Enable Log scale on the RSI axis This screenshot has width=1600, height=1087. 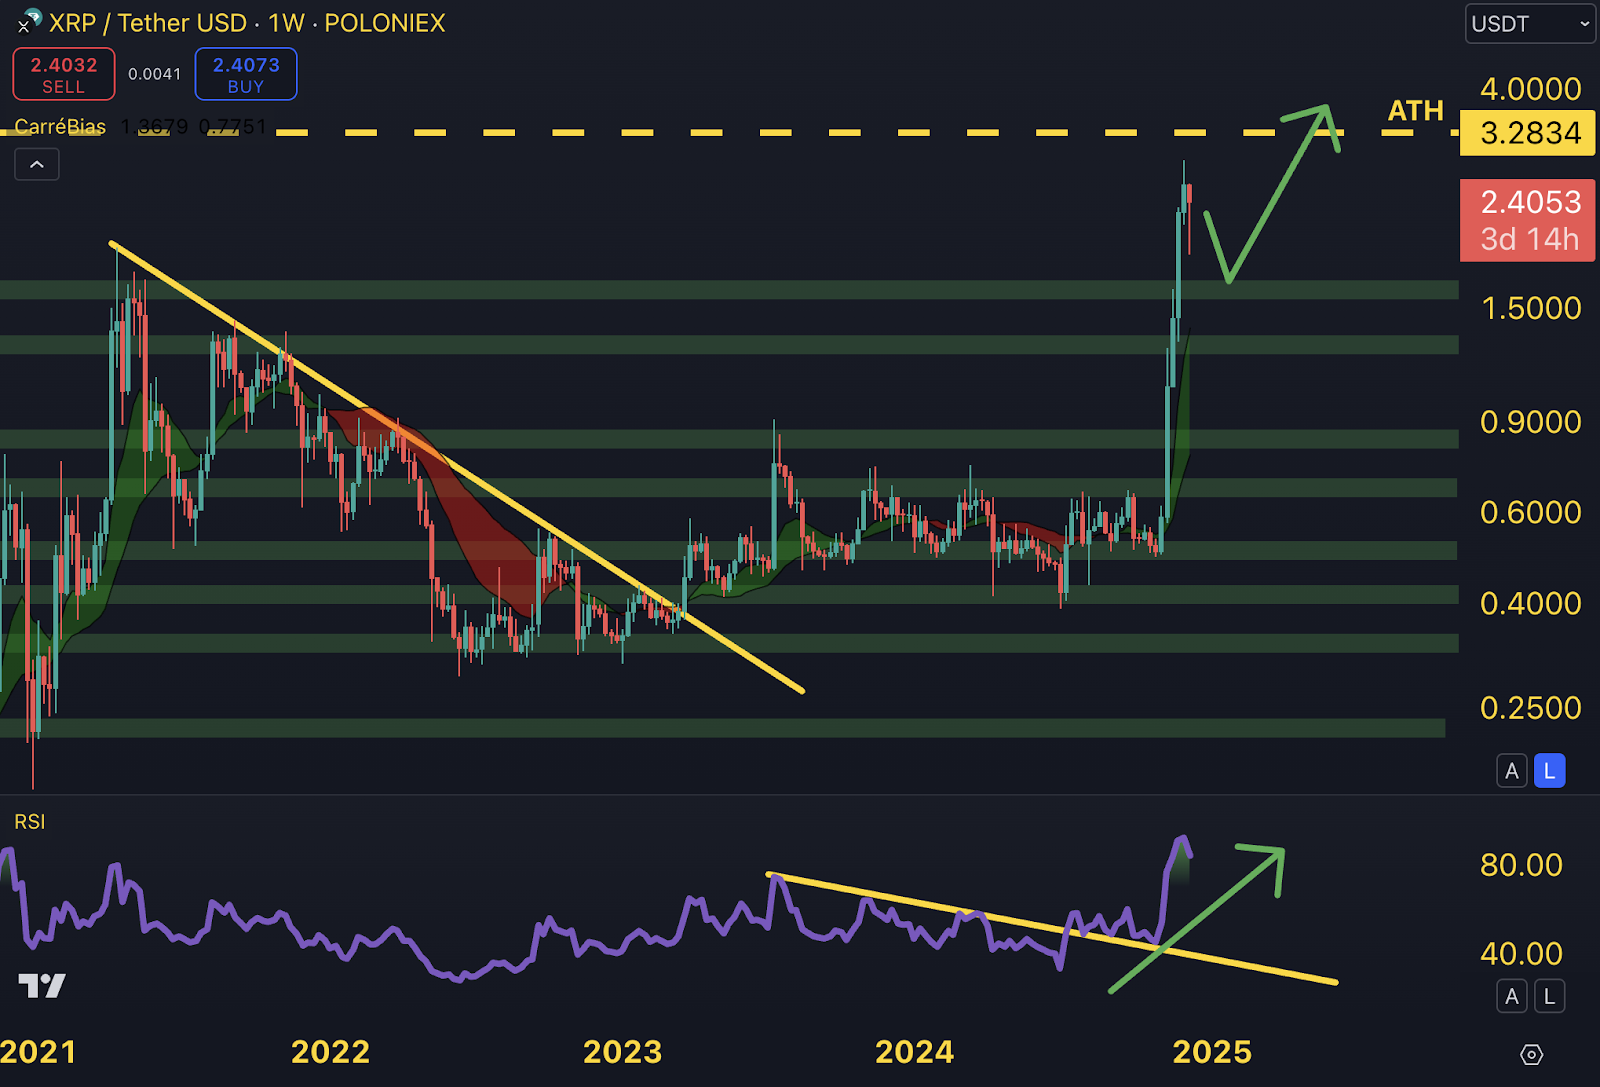pyautogui.click(x=1549, y=997)
